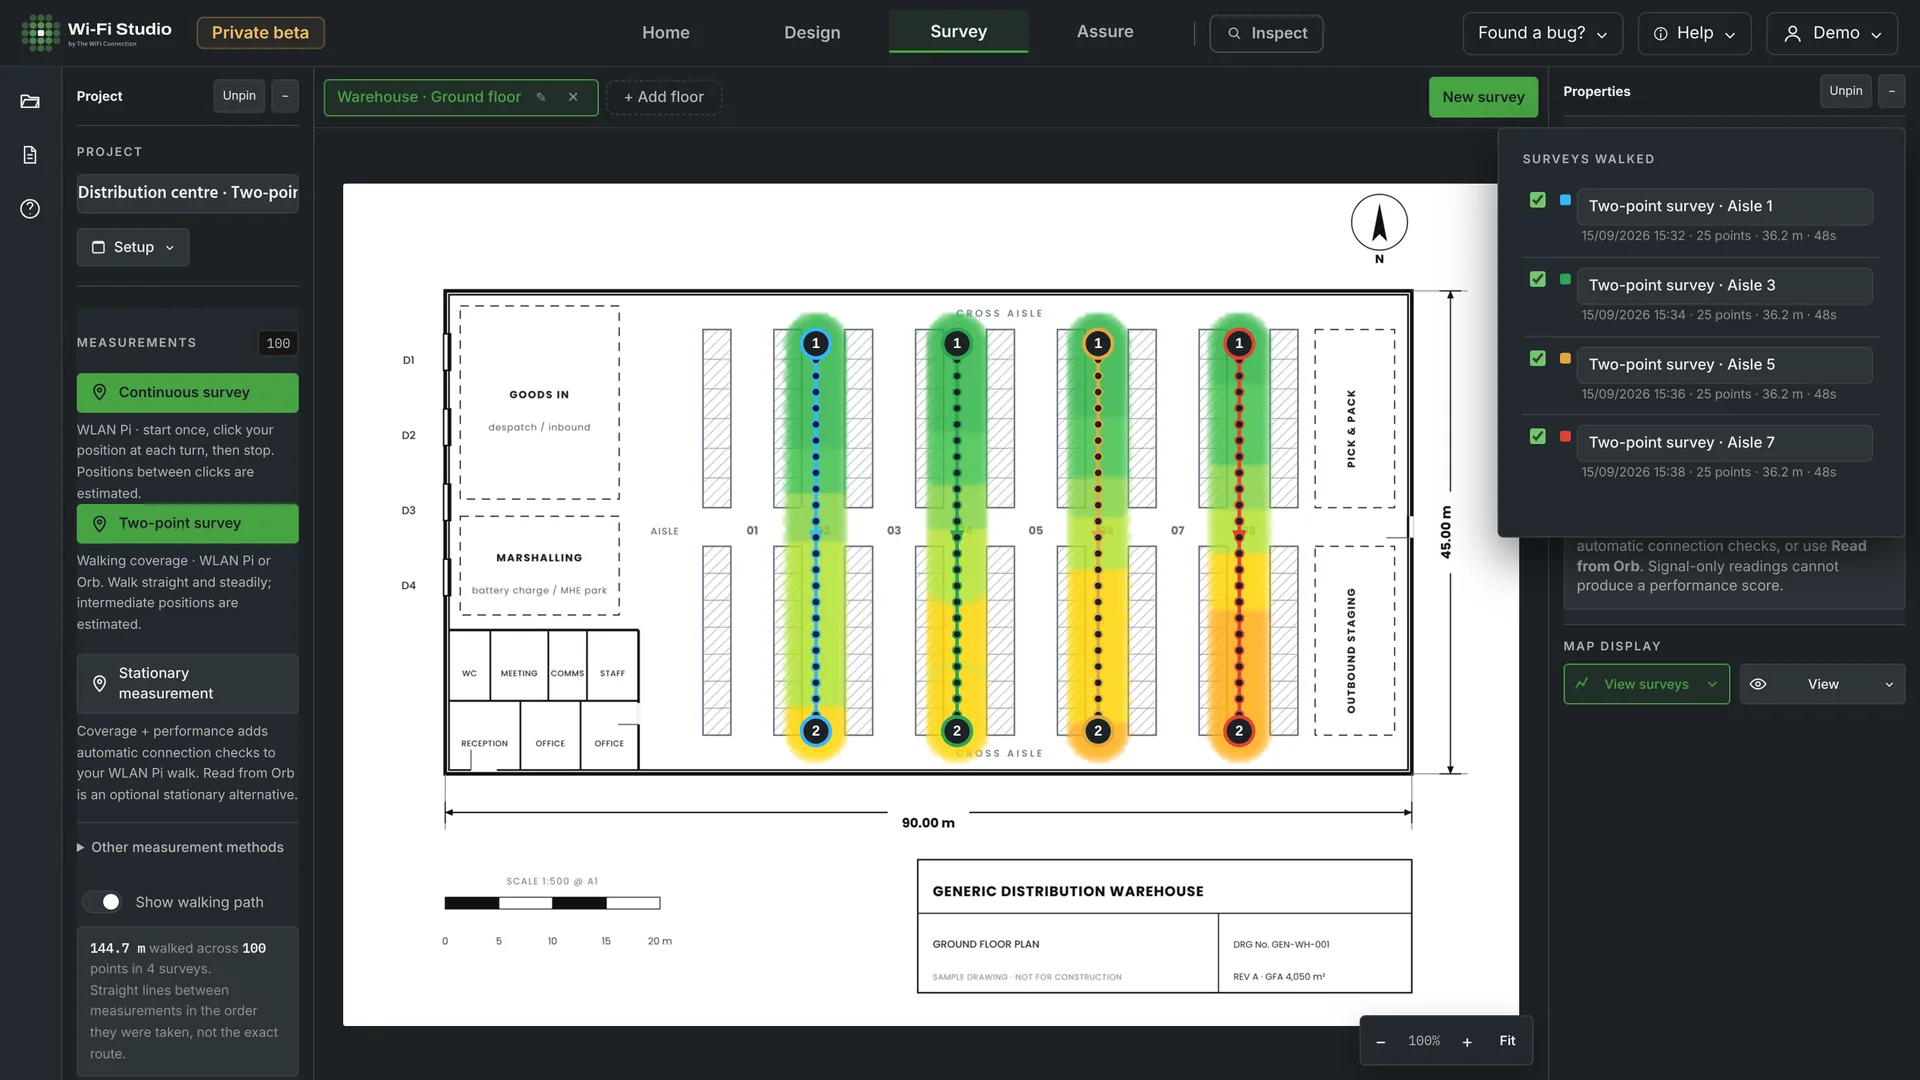This screenshot has height=1080, width=1920.
Task: Select point 1 marker on blue Aisle 1 path
Action: click(x=816, y=344)
